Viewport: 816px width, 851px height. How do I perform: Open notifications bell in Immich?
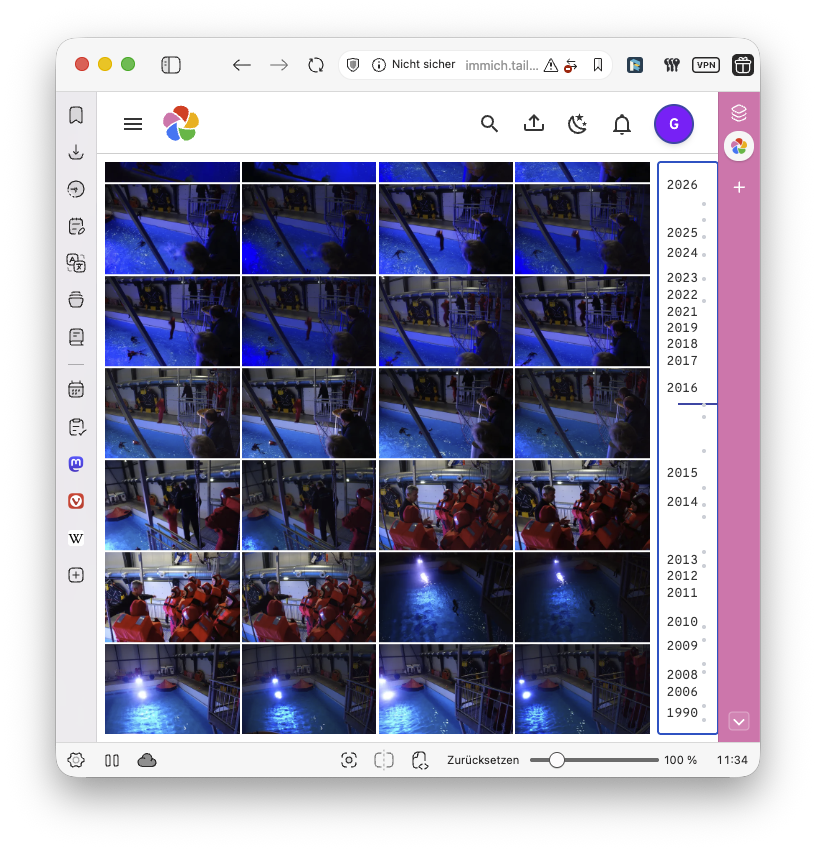click(622, 124)
